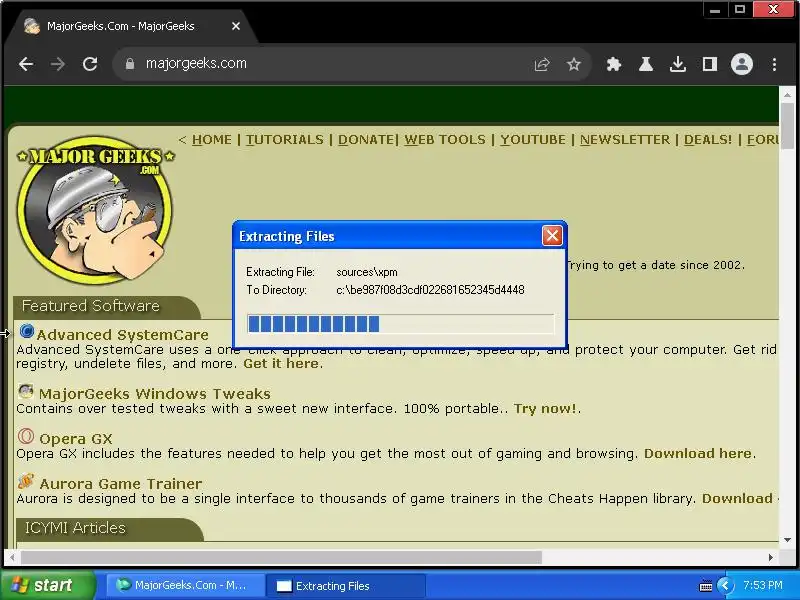Viewport: 800px width, 600px height.
Task: Click the MajorGeeks Windows Tweaks icon
Action: pos(26,391)
